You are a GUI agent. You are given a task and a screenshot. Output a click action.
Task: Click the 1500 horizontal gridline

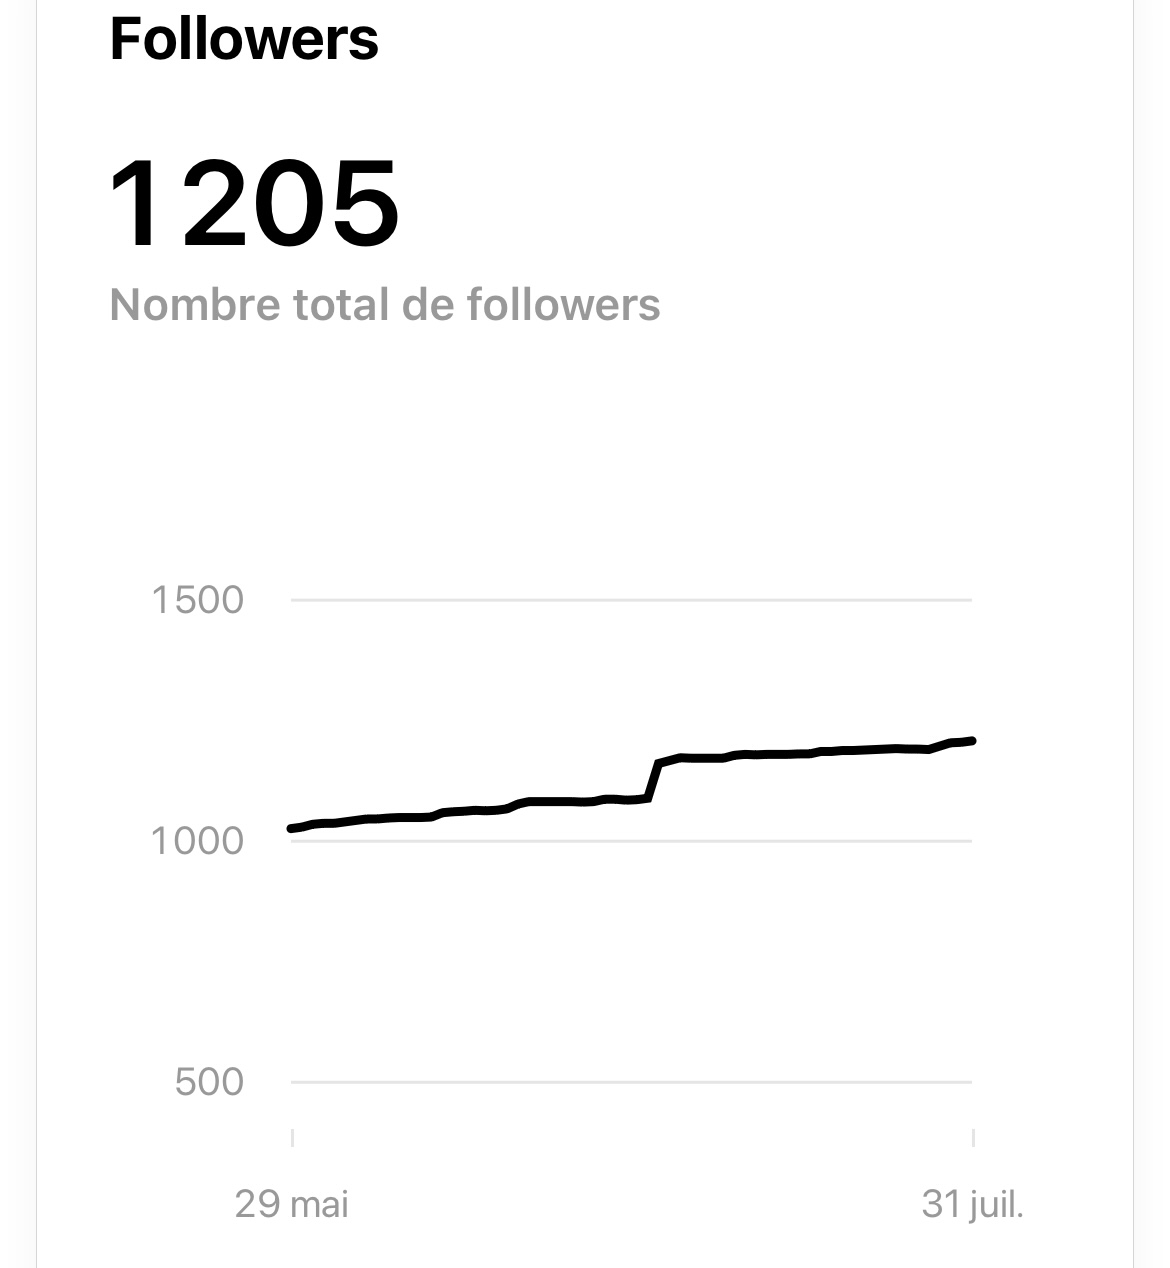click(630, 600)
